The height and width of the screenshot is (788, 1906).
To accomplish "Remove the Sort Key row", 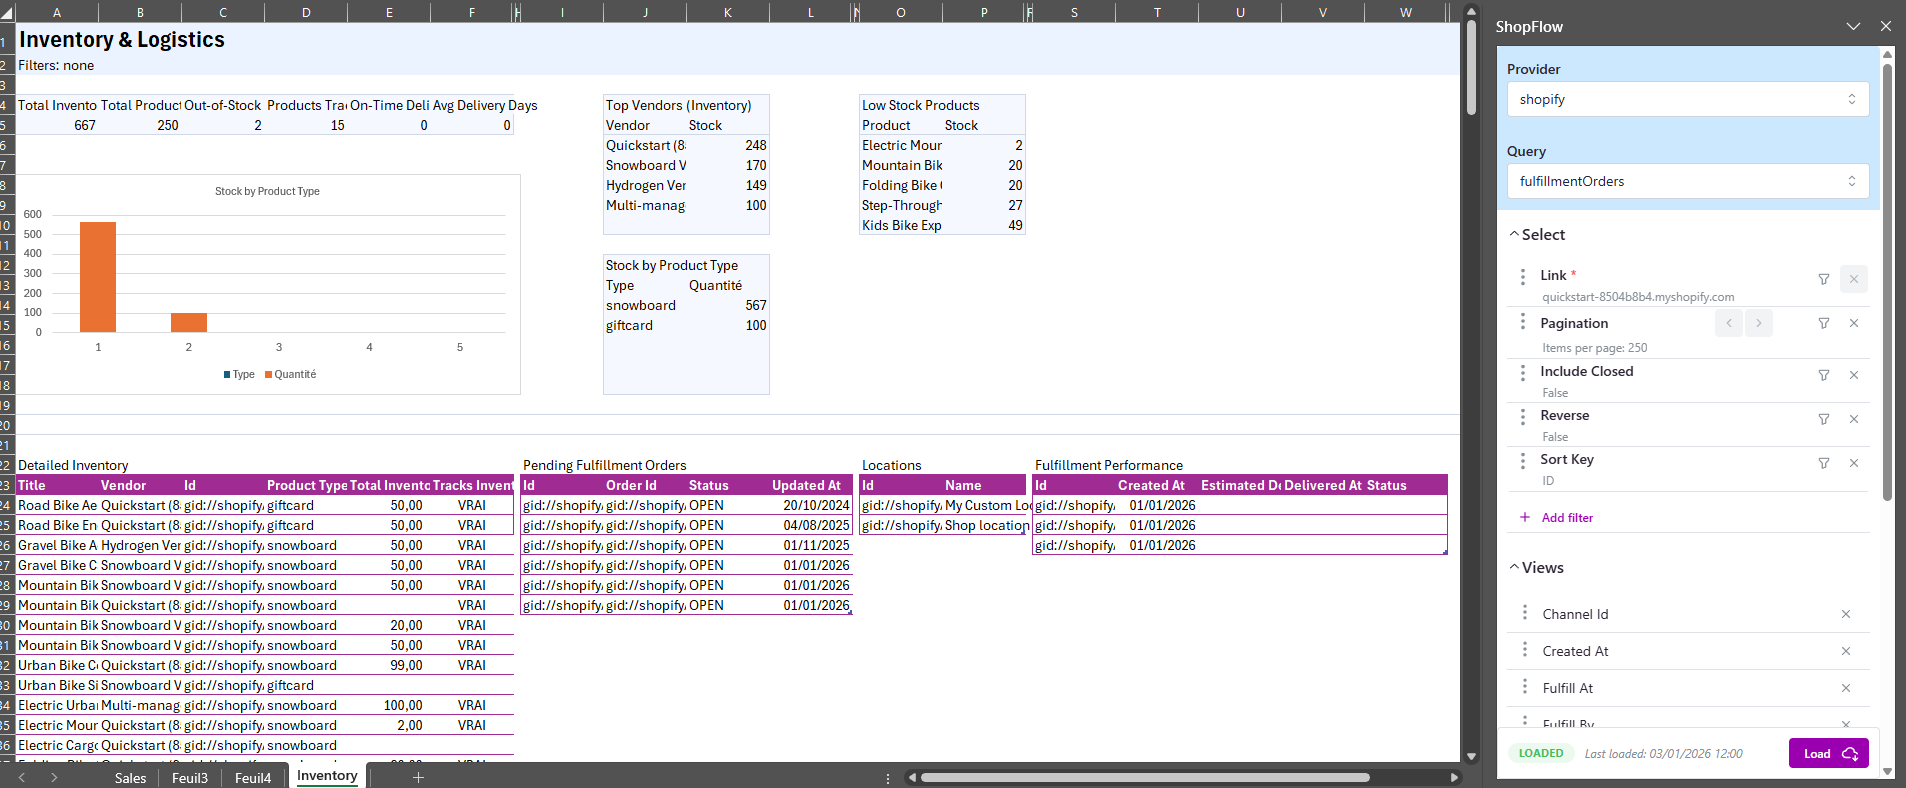I will pos(1854,463).
